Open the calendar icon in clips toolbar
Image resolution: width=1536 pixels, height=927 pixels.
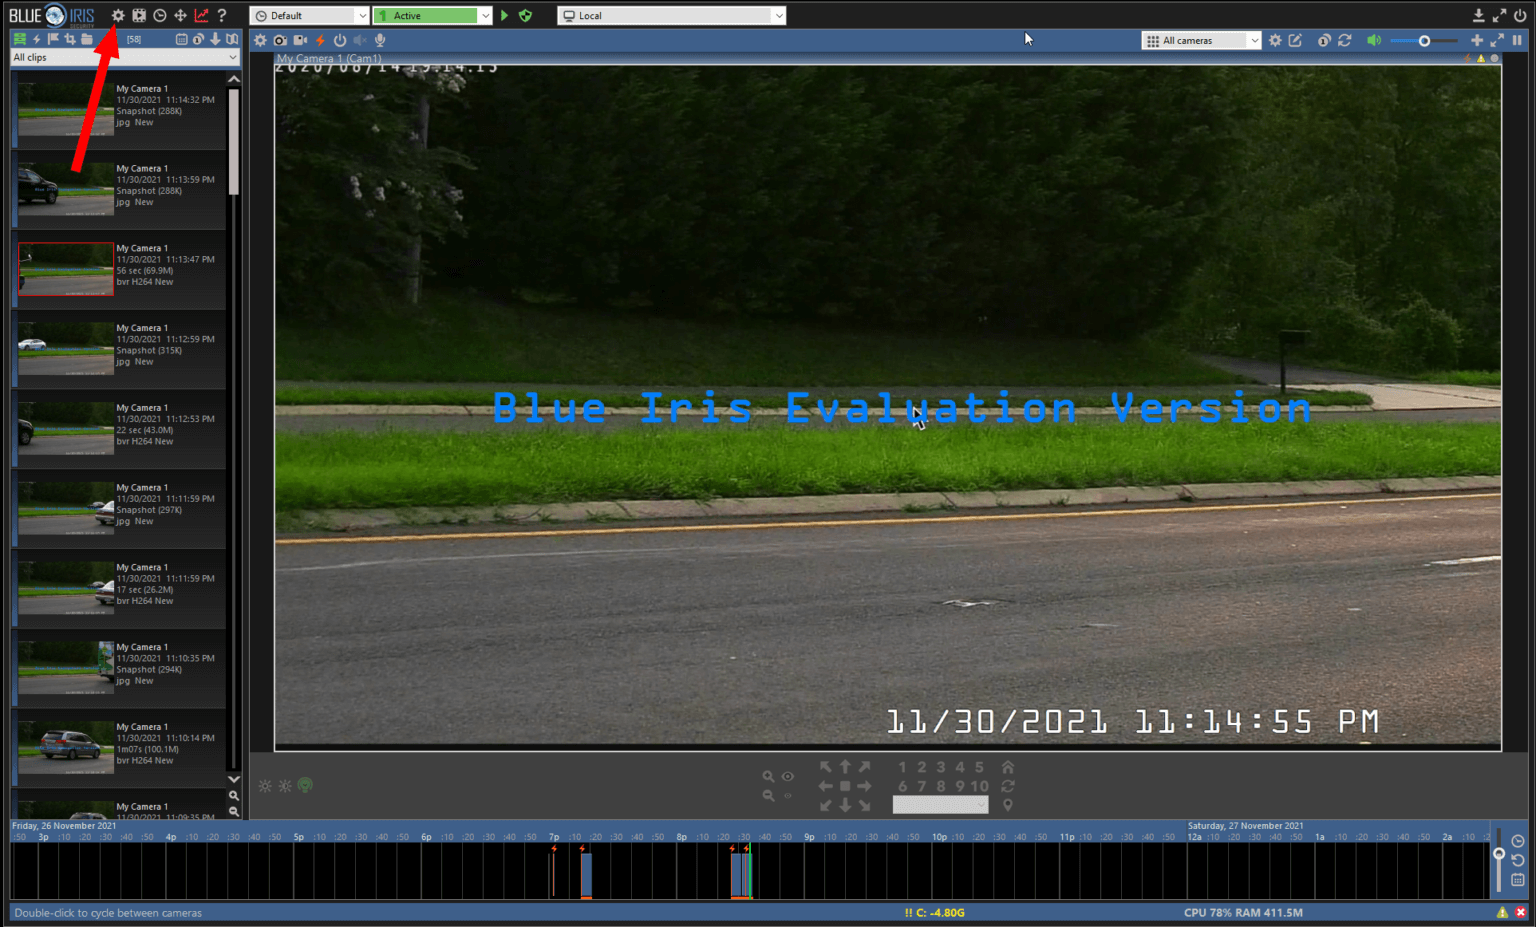181,39
